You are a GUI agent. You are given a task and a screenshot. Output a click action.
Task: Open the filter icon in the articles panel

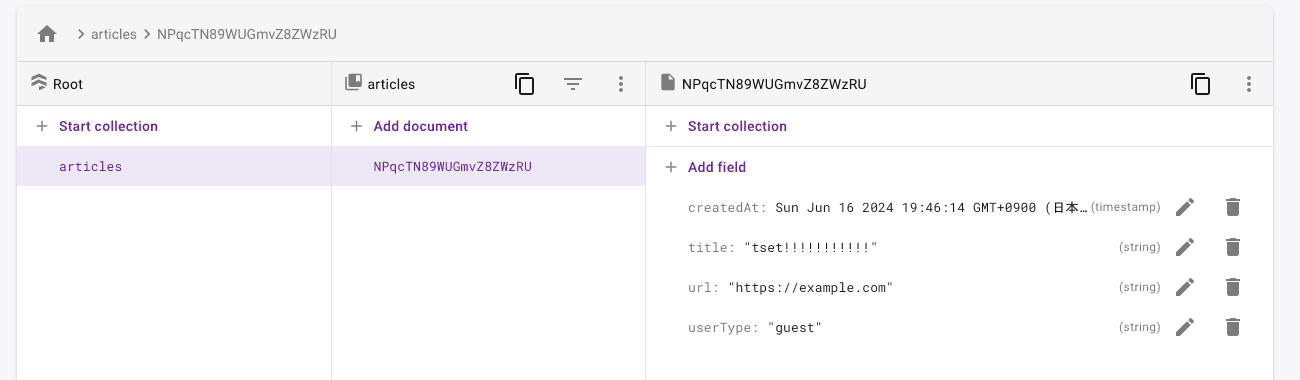[x=573, y=85]
